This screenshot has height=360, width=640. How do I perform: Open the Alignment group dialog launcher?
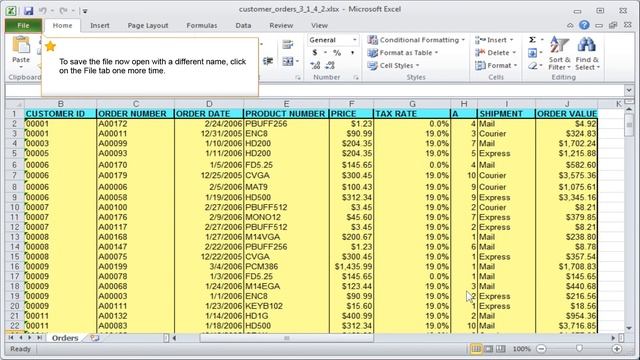point(298,77)
